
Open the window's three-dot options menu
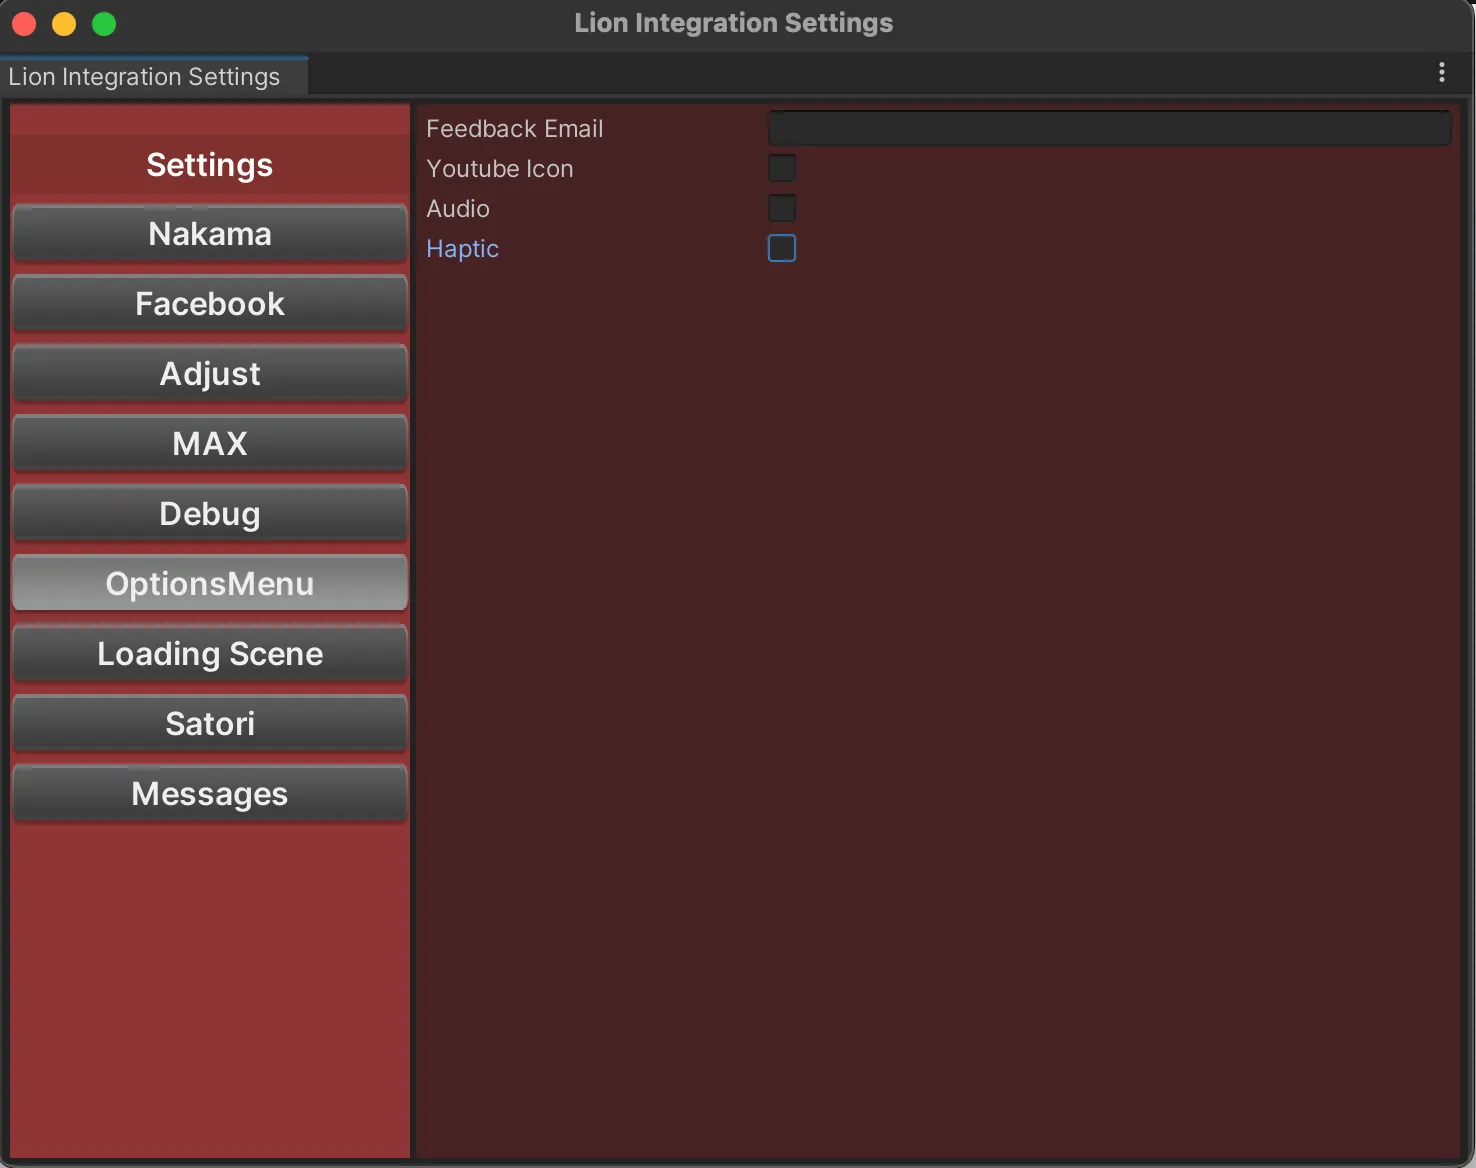[x=1442, y=72]
